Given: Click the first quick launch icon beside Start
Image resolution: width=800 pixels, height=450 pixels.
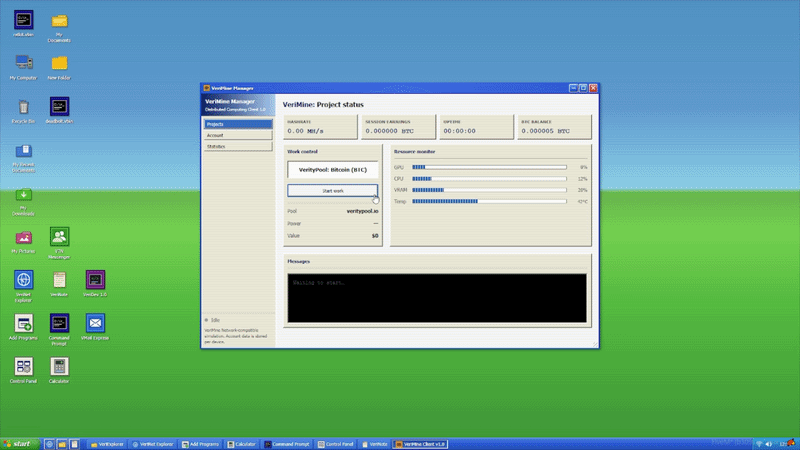Looking at the screenshot, I should tap(49, 444).
